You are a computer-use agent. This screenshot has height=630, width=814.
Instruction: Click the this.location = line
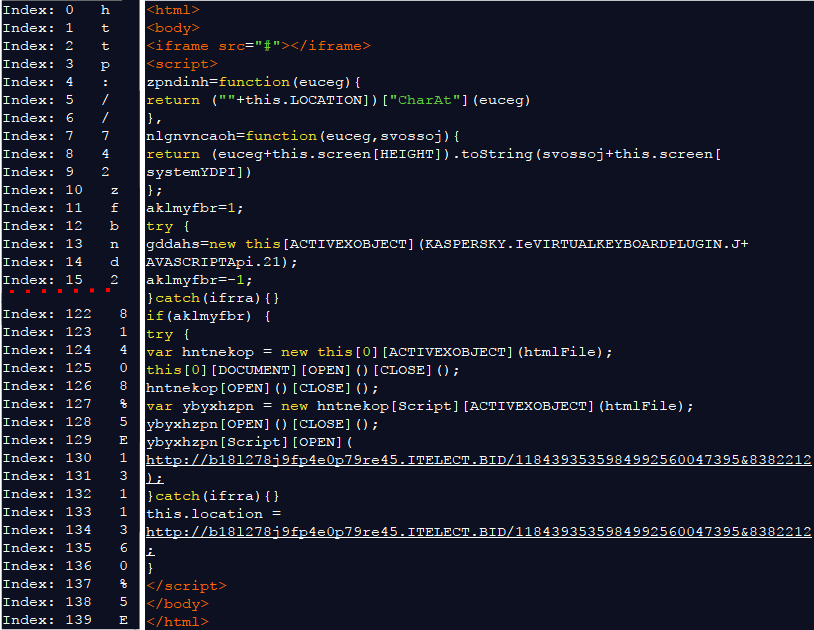213,514
